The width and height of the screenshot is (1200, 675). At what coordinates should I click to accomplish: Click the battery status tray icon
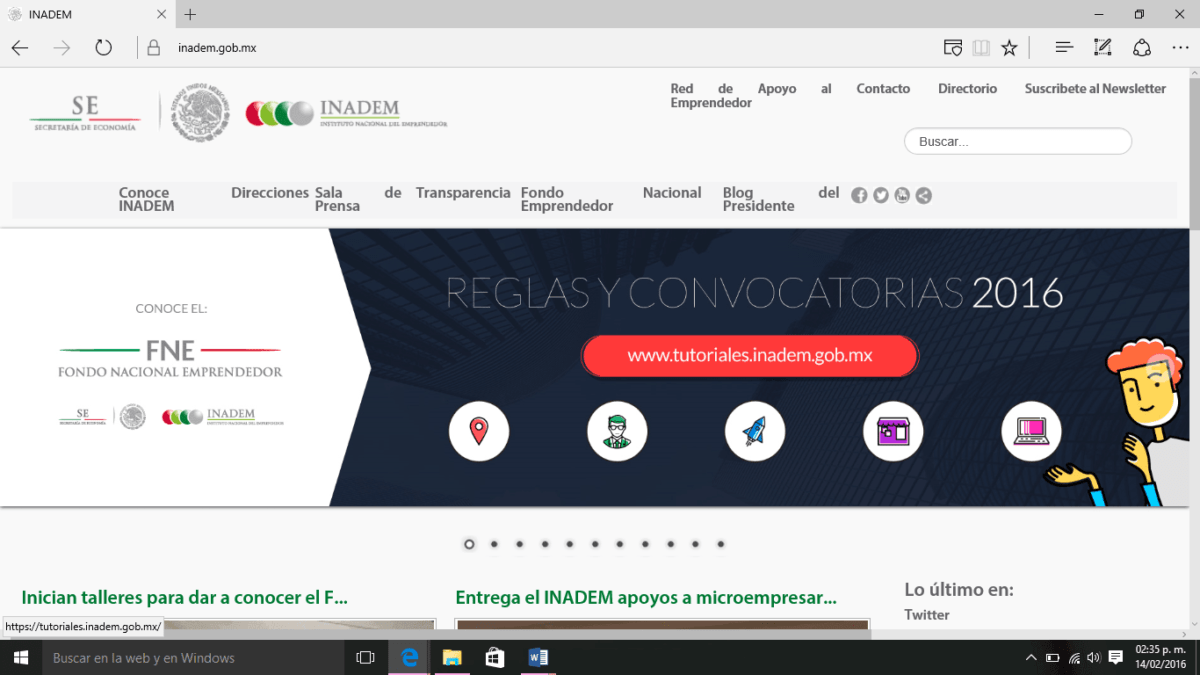coord(1052,658)
